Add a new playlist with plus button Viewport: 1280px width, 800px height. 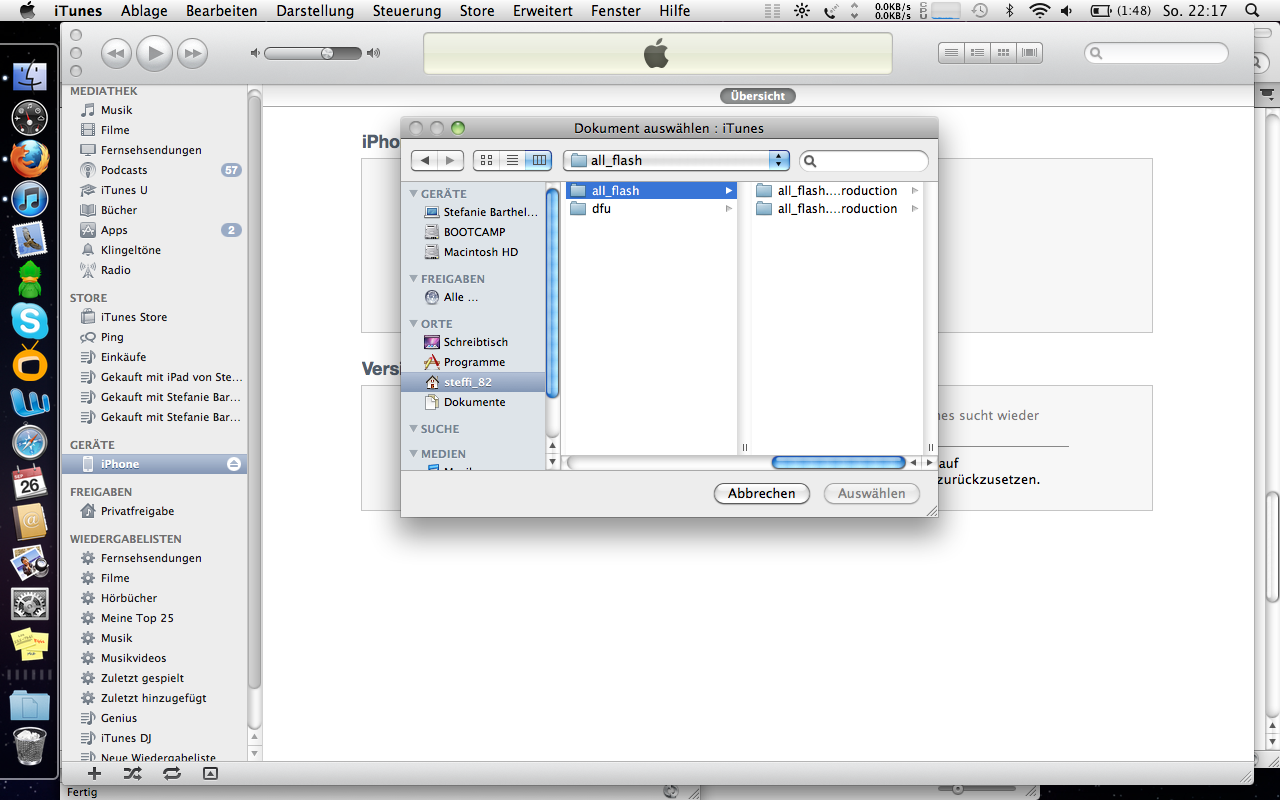coord(94,773)
